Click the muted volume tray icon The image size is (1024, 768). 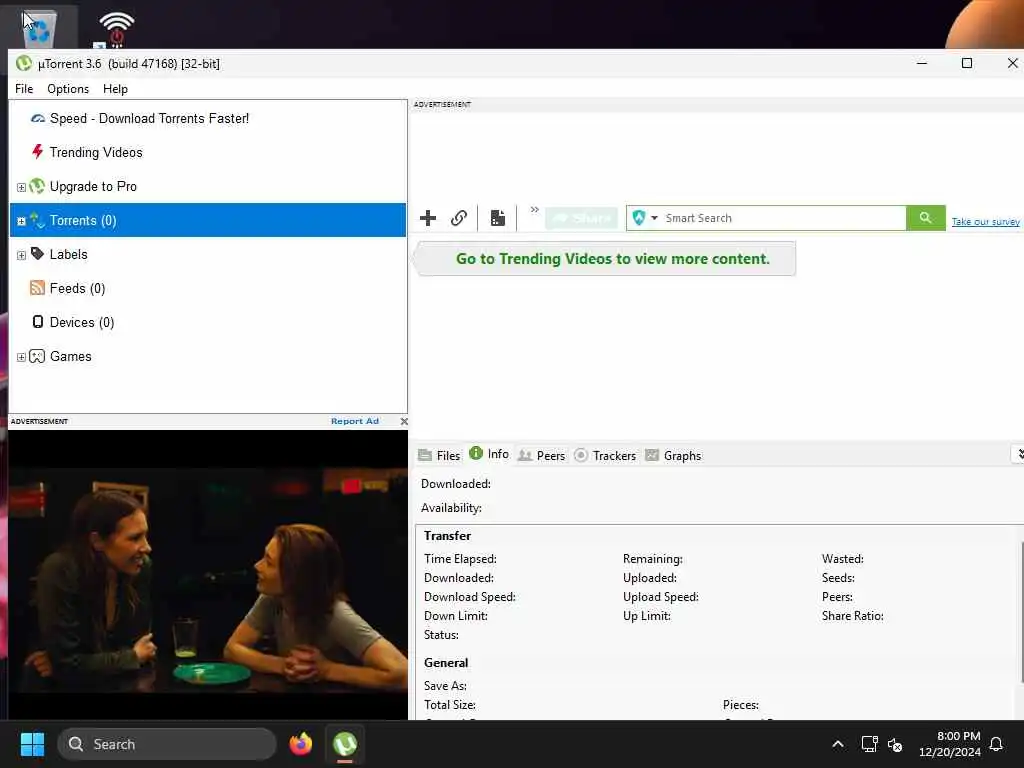click(x=895, y=744)
